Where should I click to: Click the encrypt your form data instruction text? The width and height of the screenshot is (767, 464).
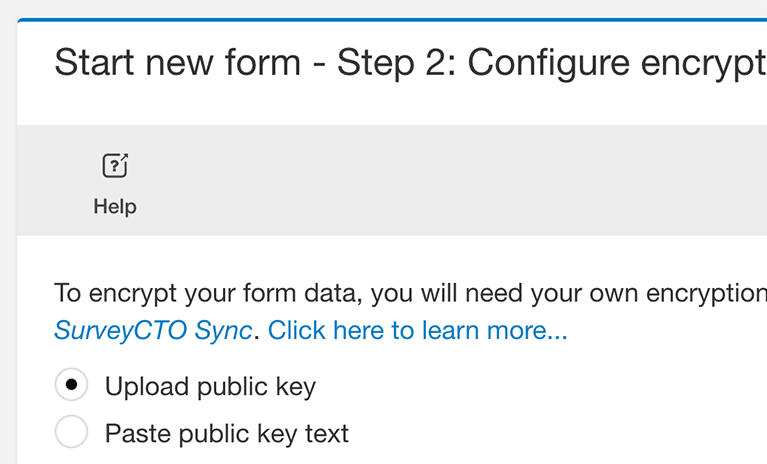[x=410, y=293]
